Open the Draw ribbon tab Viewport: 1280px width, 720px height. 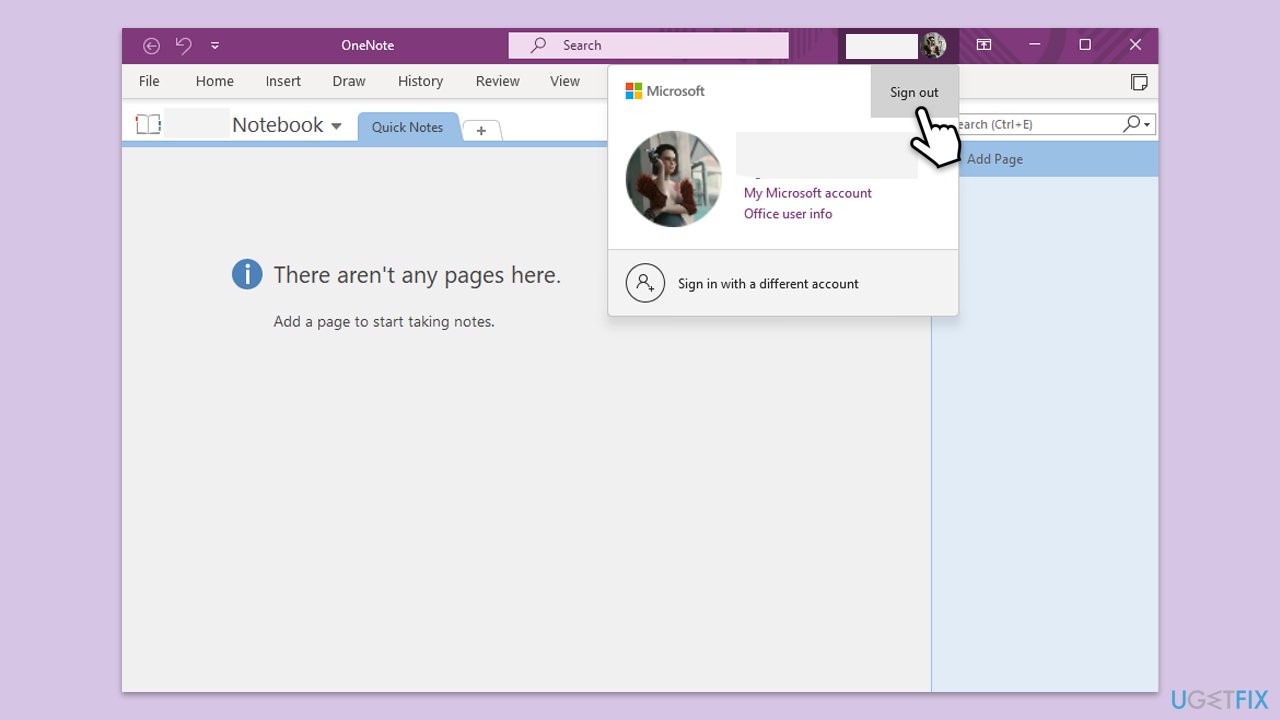click(x=349, y=81)
